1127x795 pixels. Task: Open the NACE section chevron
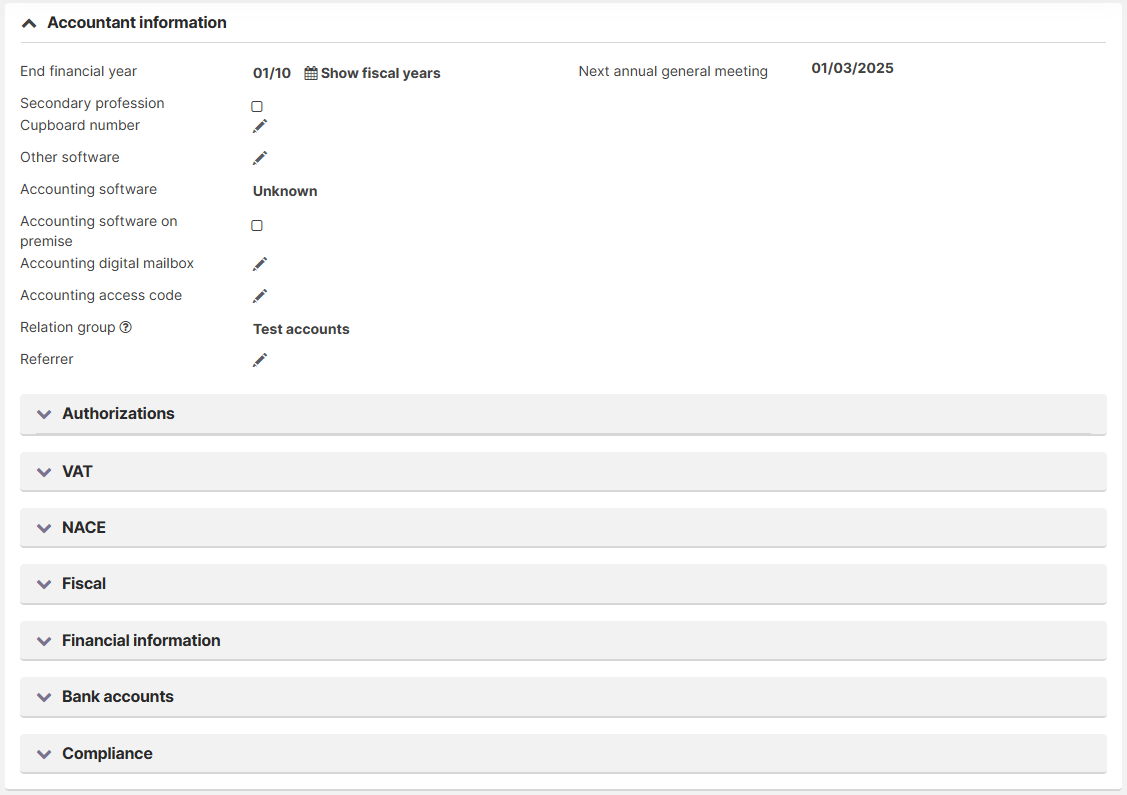[x=44, y=528]
